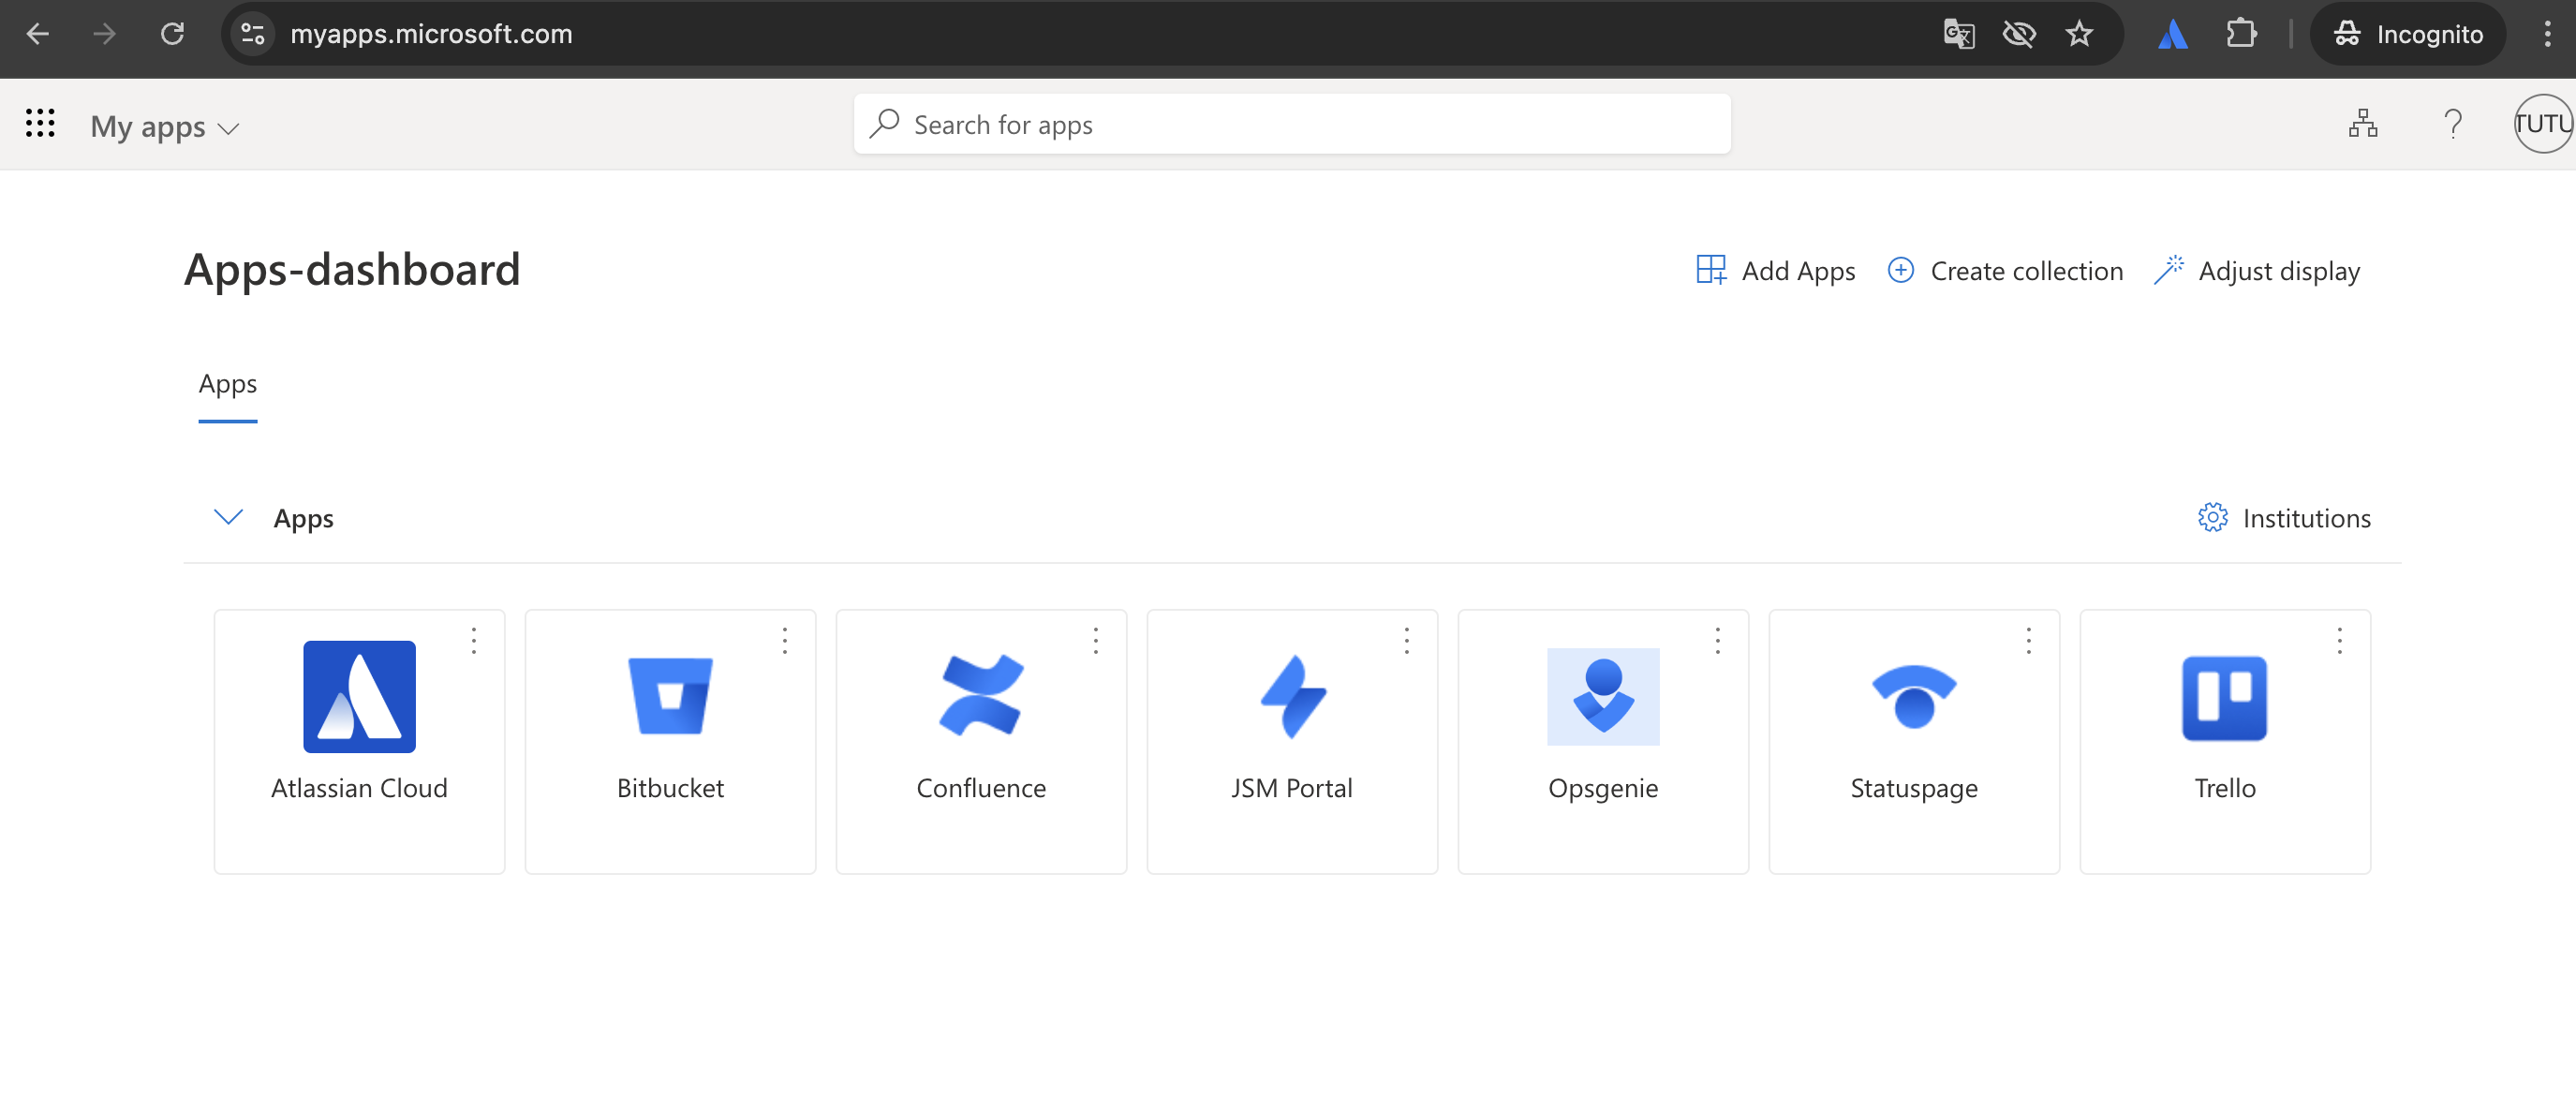Open the Chrome three-dot menu
Viewport: 2576px width, 1096px height.
click(2547, 34)
